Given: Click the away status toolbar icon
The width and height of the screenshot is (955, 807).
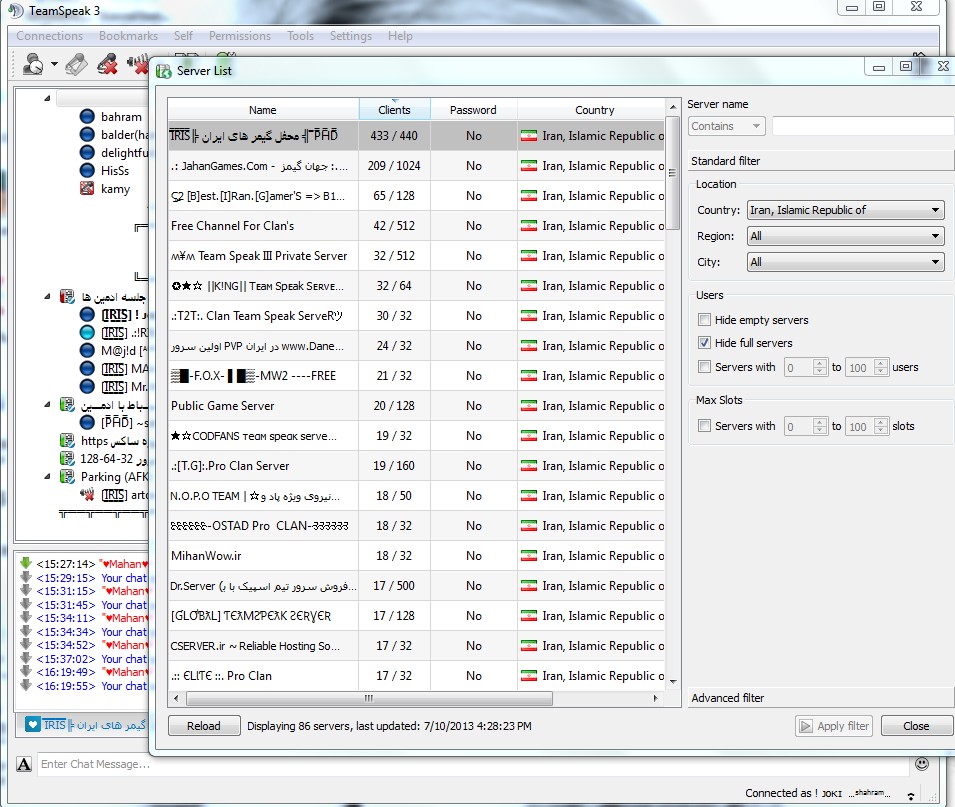Looking at the screenshot, I should (33, 64).
